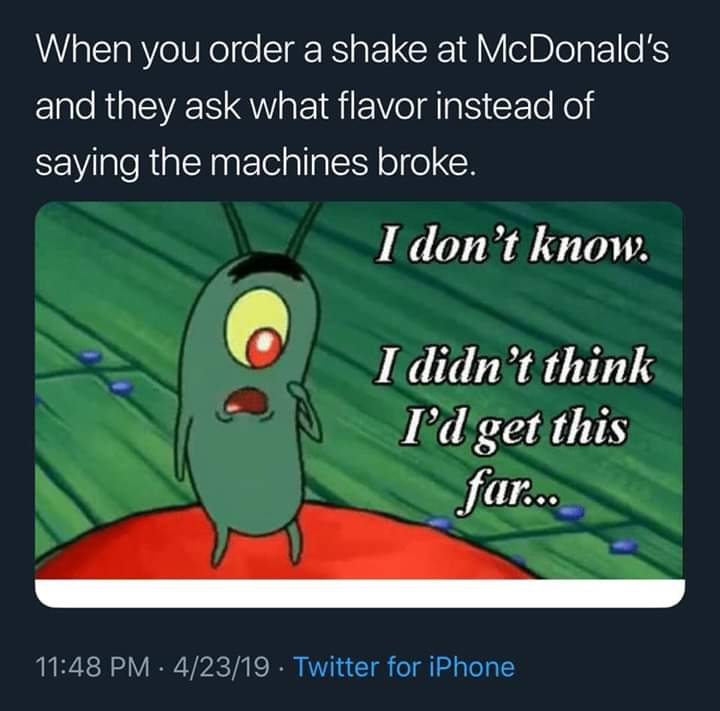Image resolution: width=720 pixels, height=711 pixels.
Task: Click the "I didn't think" caption line
Action: [x=512, y=368]
